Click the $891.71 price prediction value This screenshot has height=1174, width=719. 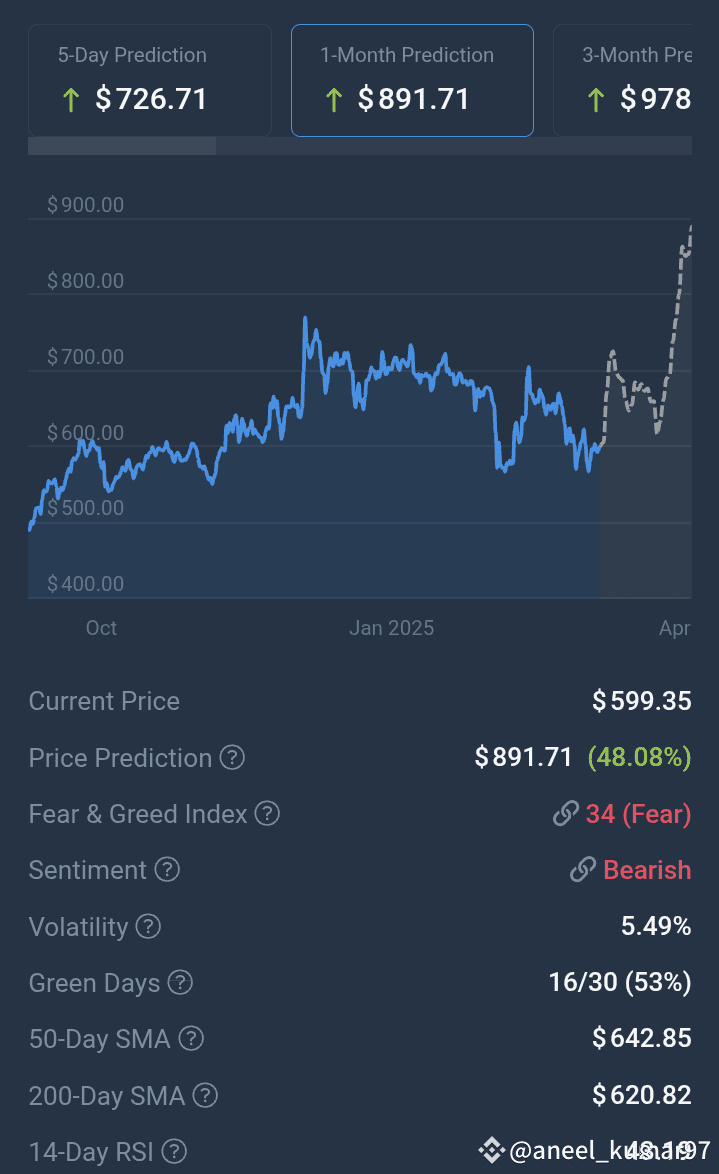click(x=523, y=758)
